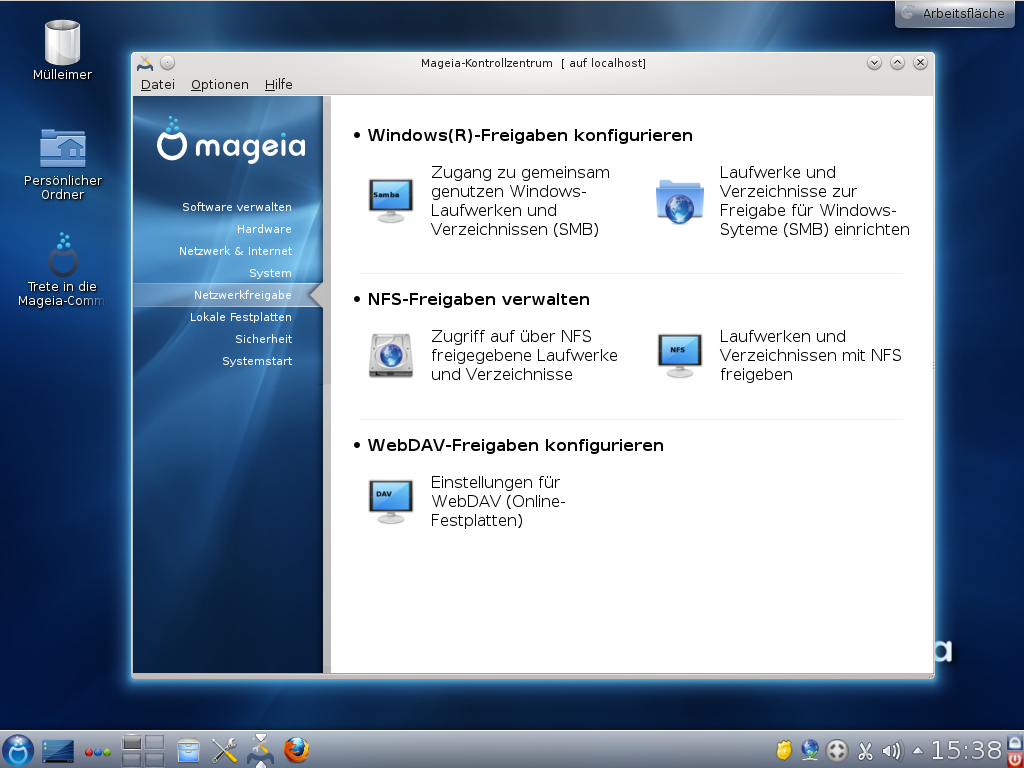Open the NFS hard drive globe icon
The height and width of the screenshot is (768, 1024).
click(391, 355)
